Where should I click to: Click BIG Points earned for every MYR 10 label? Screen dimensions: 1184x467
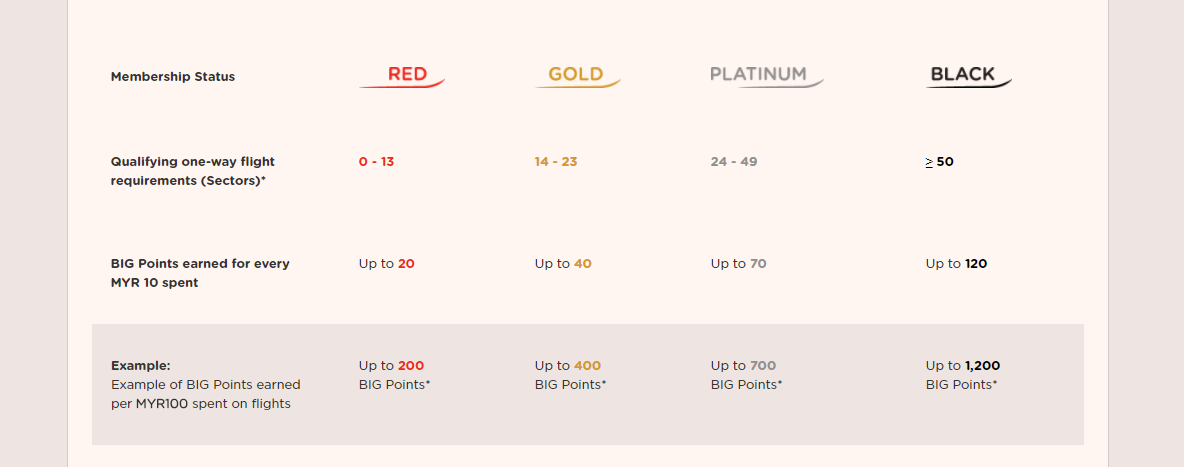[200, 274]
